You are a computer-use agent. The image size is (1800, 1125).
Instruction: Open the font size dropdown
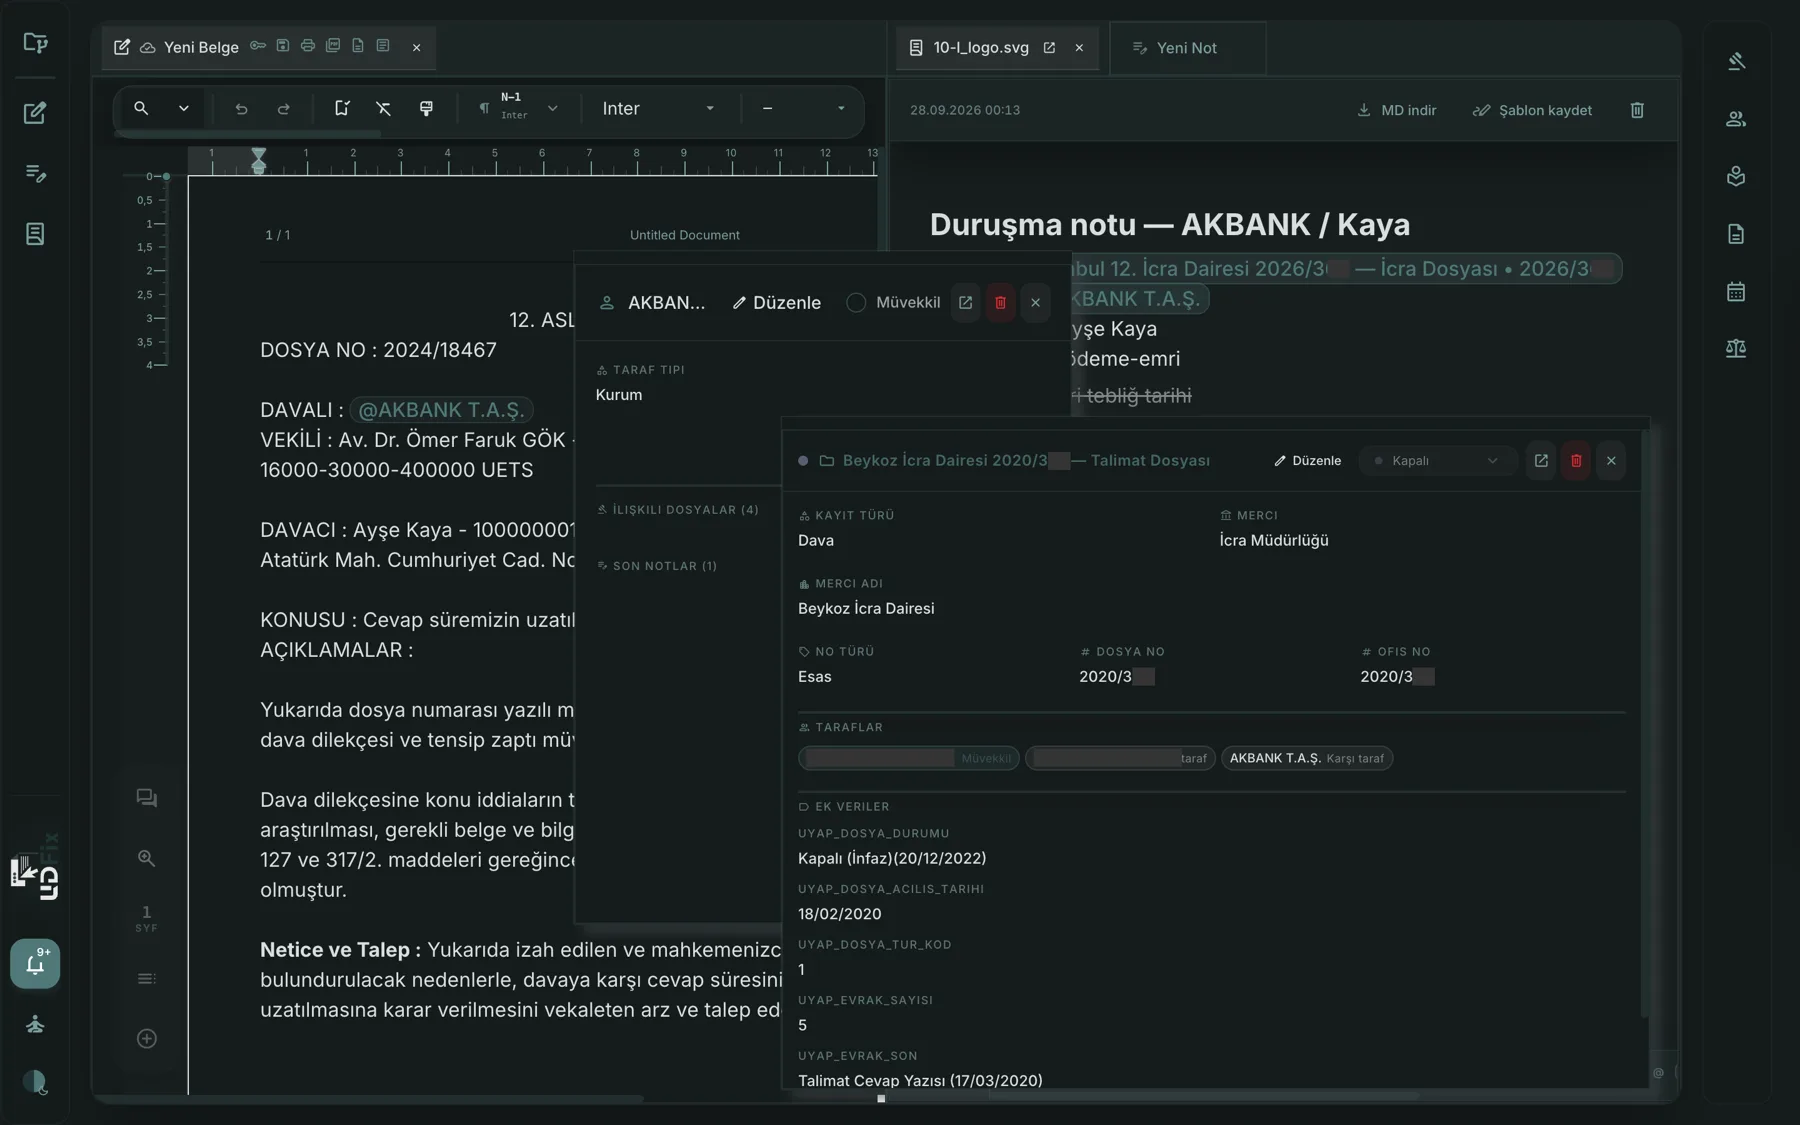point(803,108)
